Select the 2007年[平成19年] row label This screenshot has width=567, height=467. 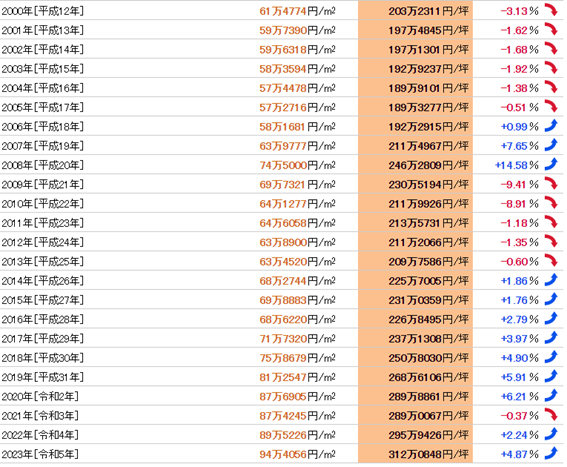(43, 146)
